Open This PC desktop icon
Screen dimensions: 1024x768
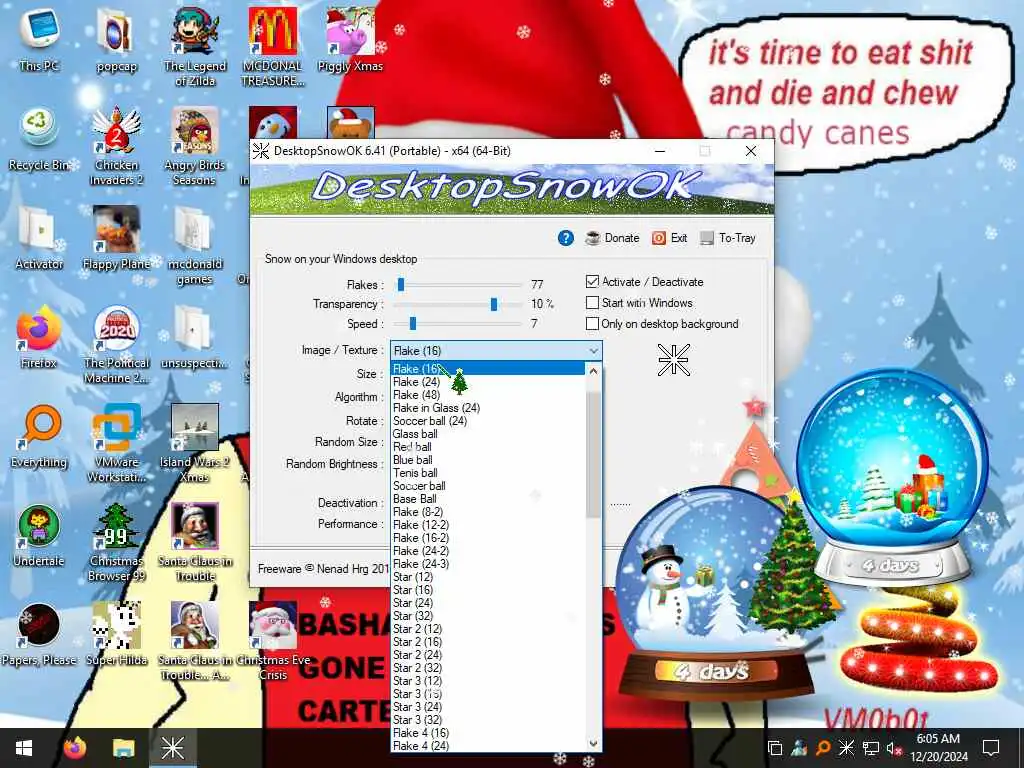click(x=39, y=38)
